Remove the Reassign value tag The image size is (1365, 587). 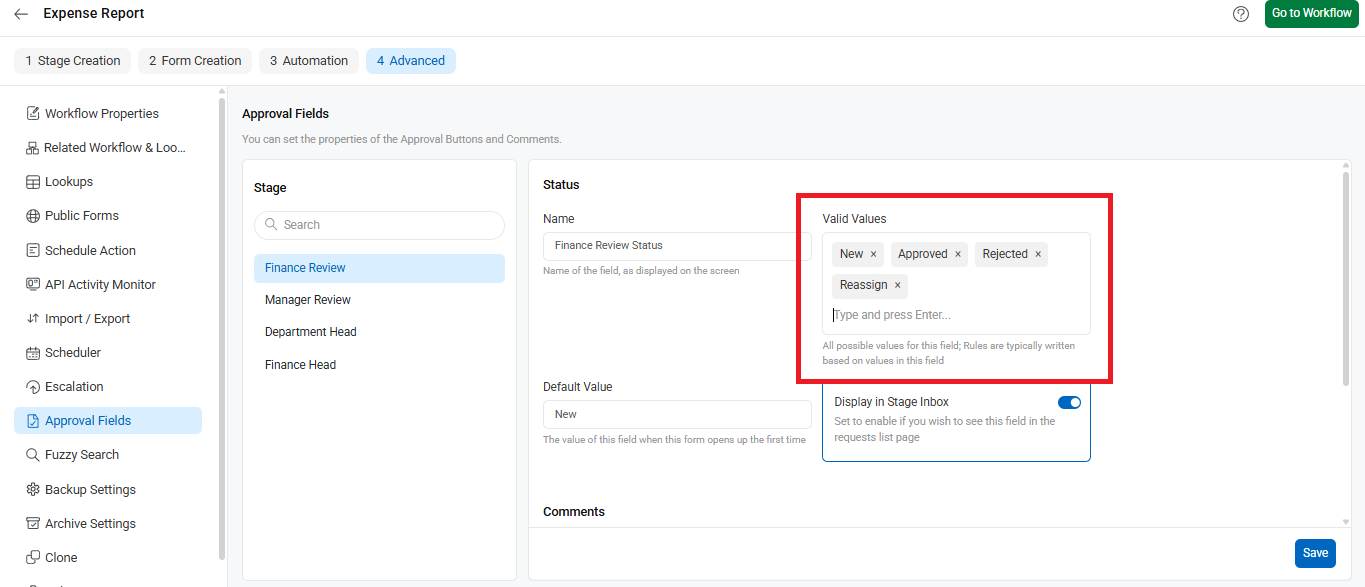898,285
